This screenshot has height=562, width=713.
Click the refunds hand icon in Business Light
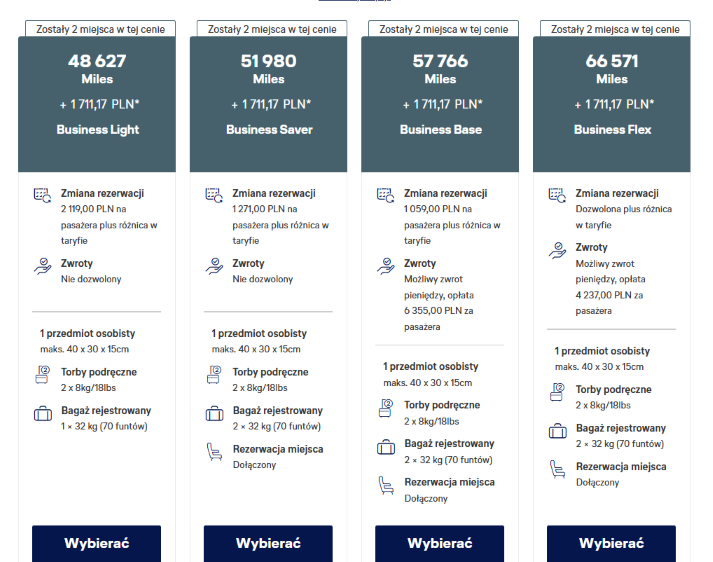(42, 266)
